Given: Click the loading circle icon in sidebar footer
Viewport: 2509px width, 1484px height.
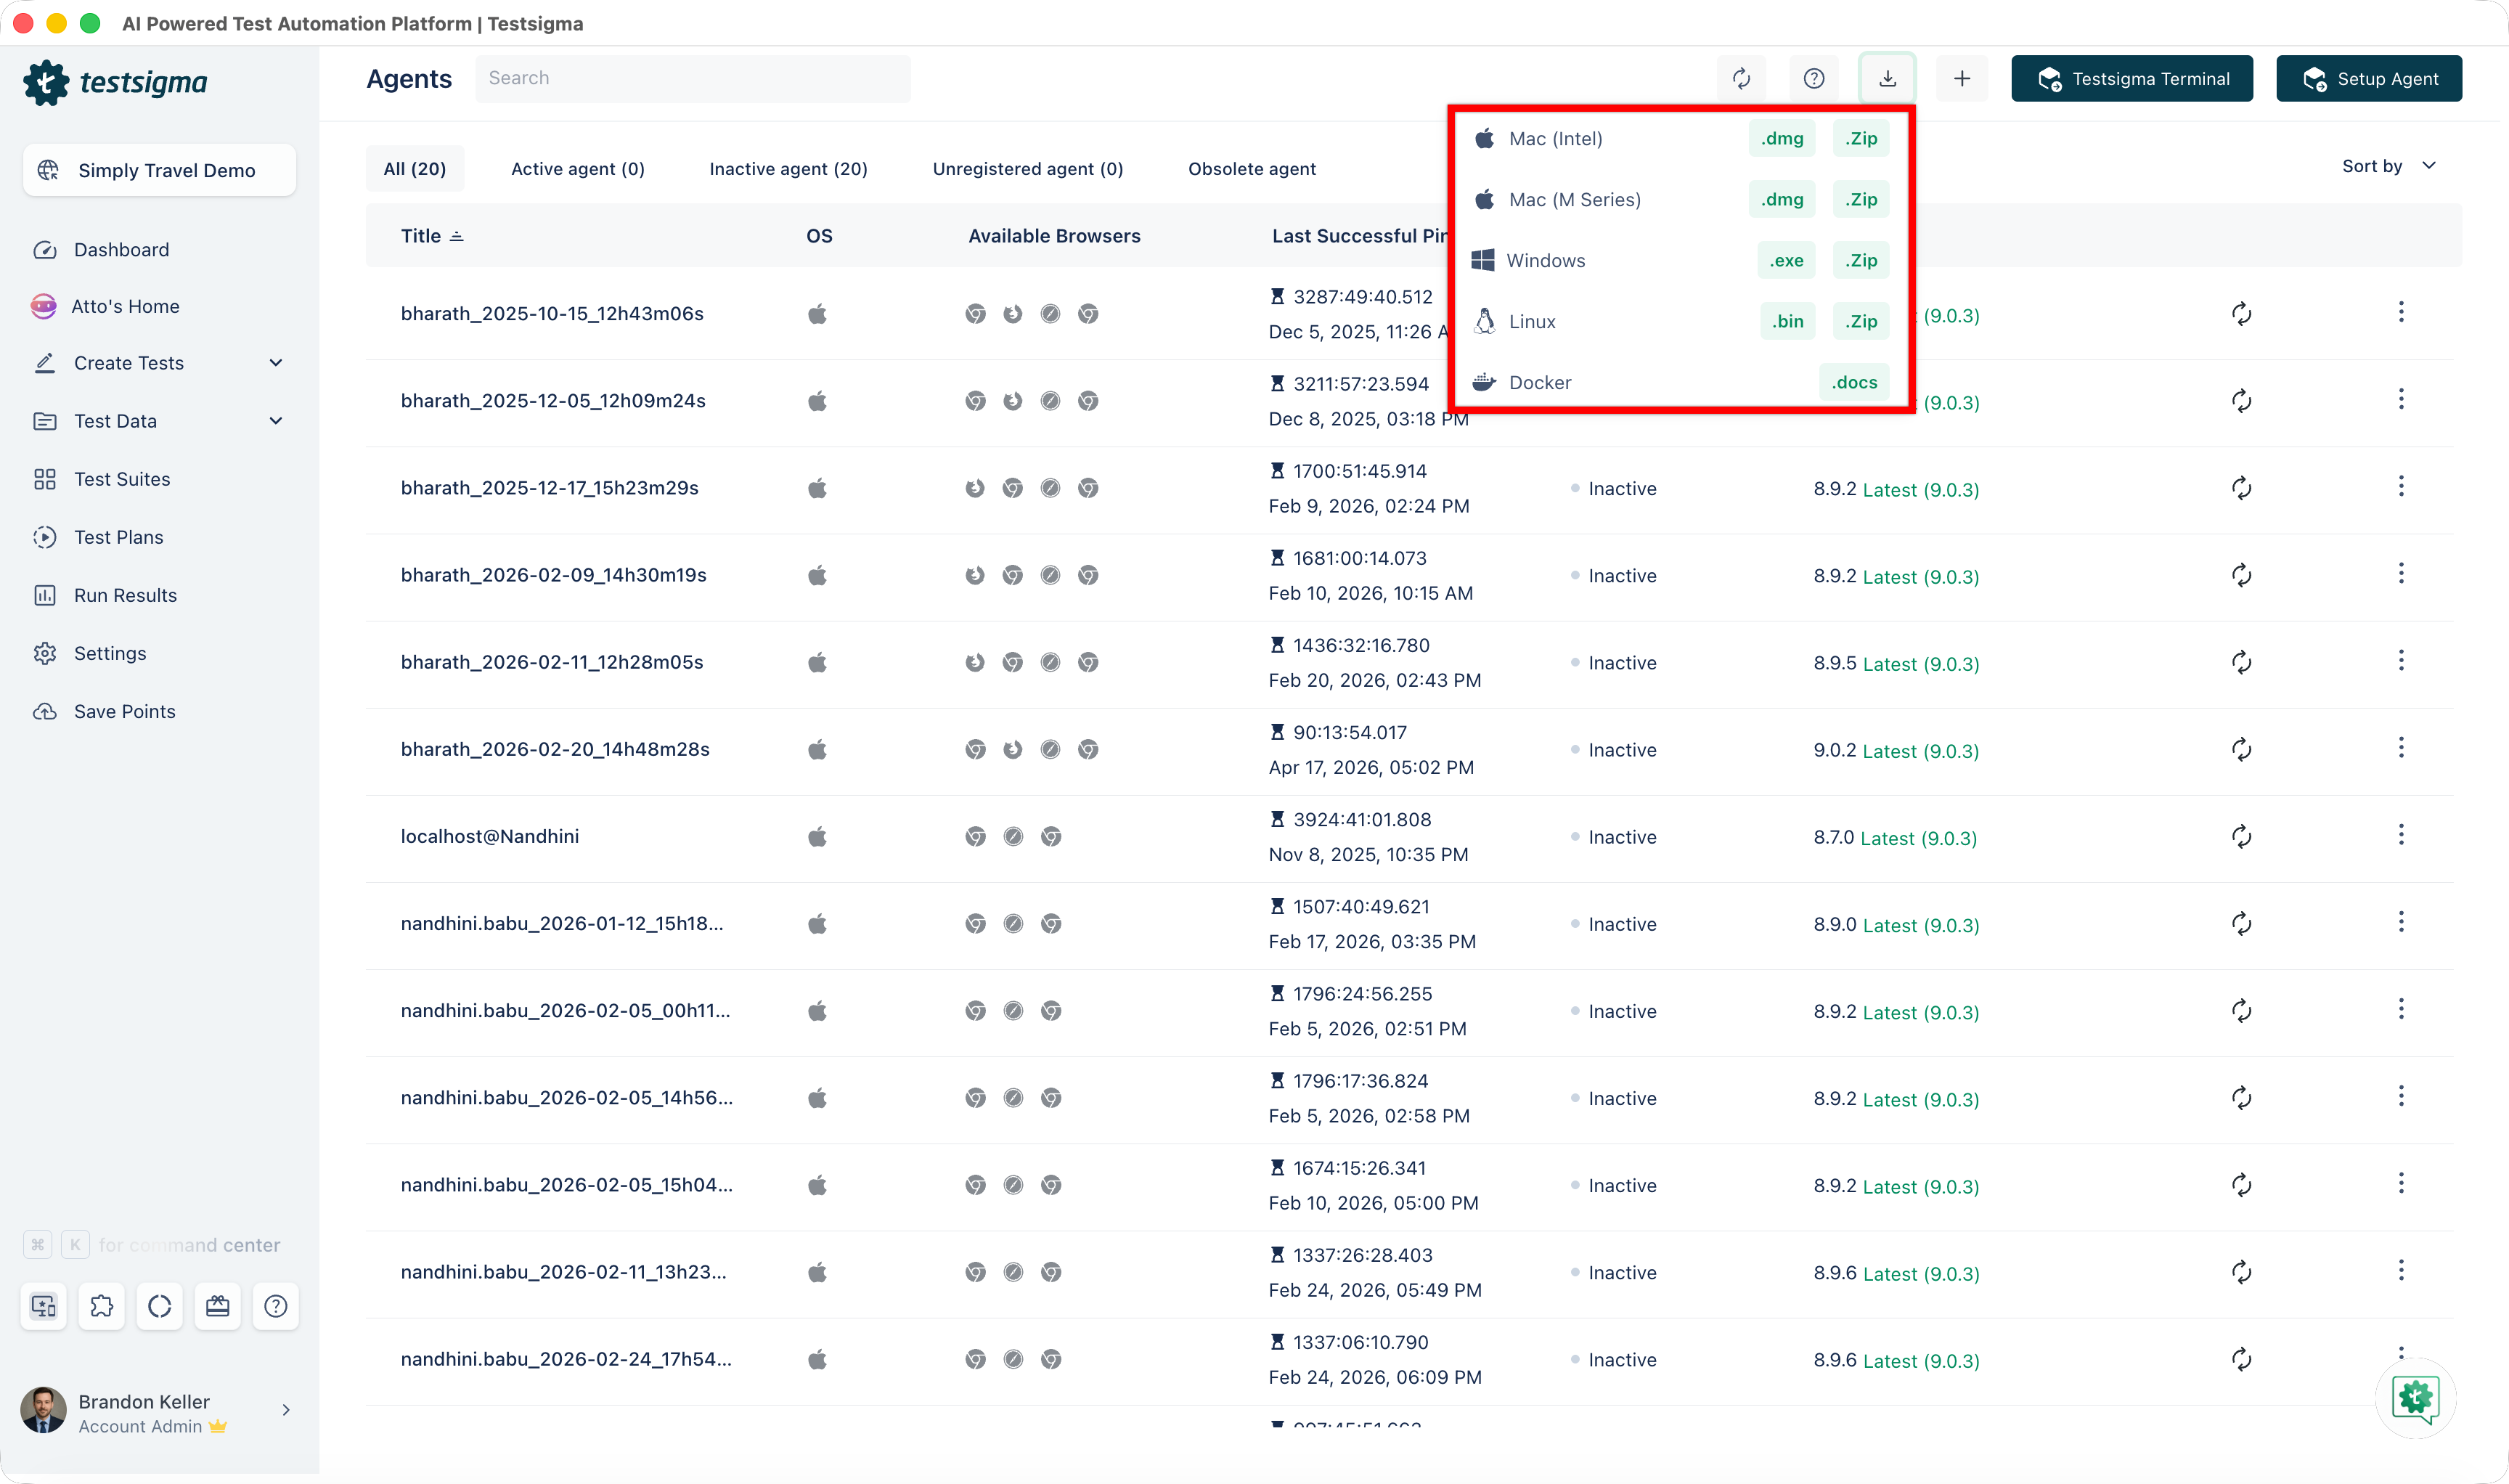Looking at the screenshot, I should pyautogui.click(x=159, y=1306).
